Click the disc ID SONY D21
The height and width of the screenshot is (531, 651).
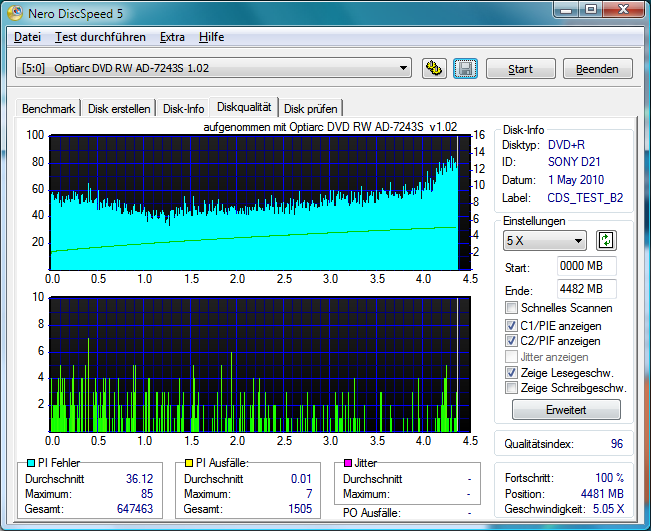(x=574, y=162)
